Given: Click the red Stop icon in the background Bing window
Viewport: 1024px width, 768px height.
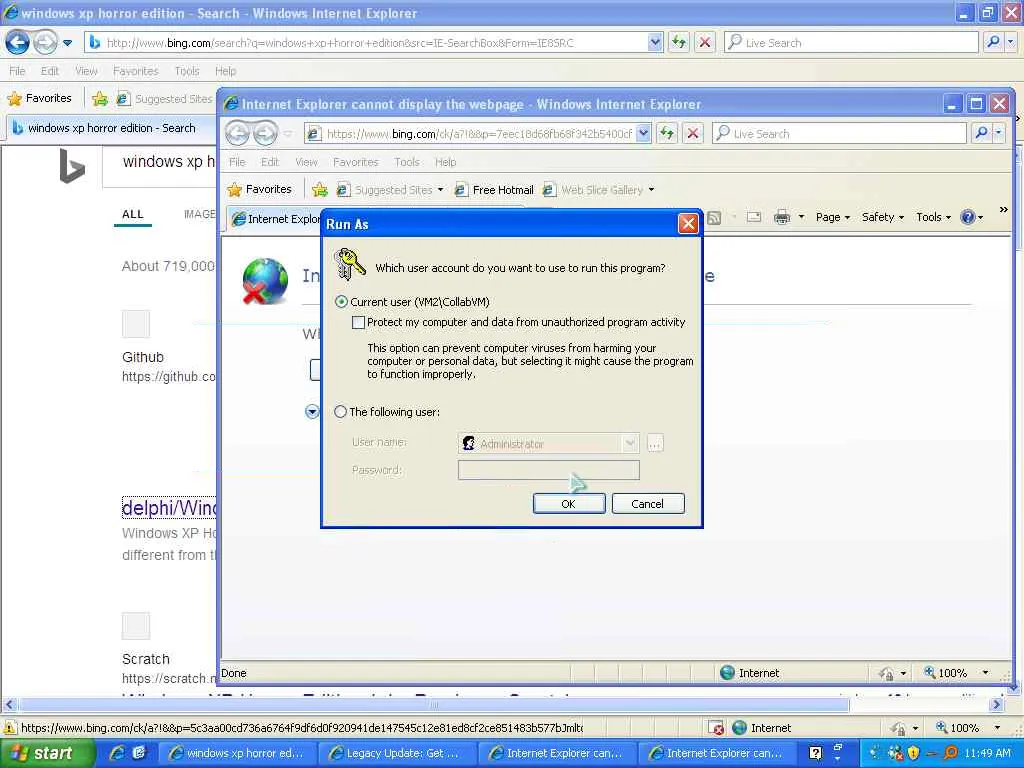Looking at the screenshot, I should pos(705,42).
